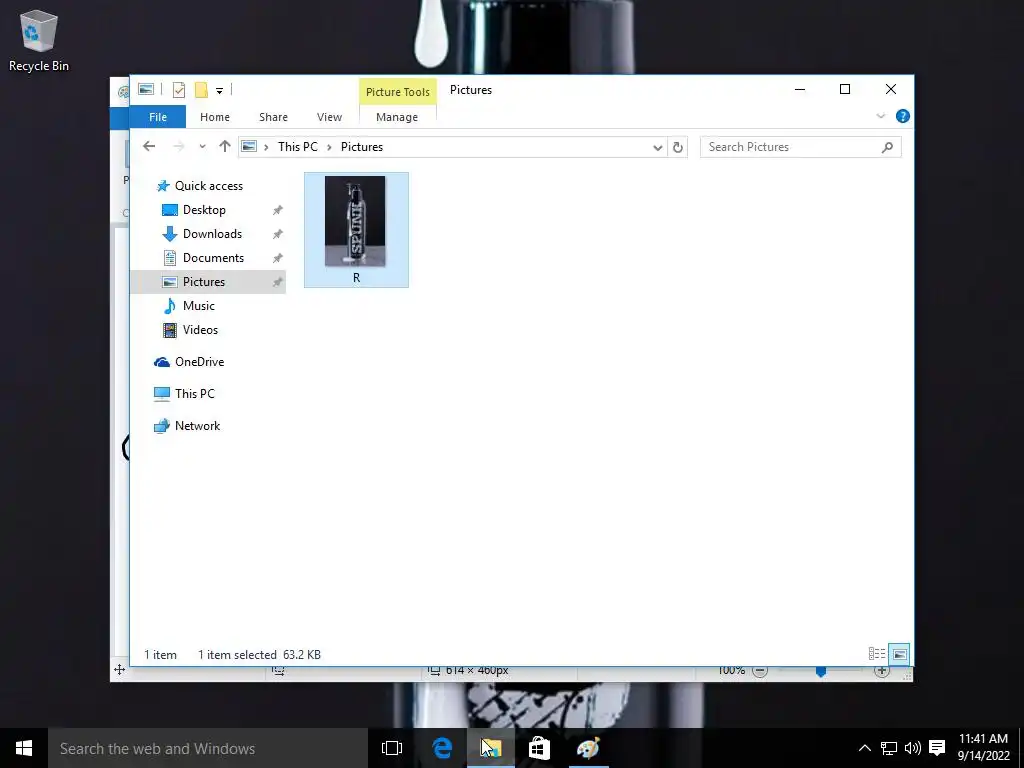This screenshot has width=1024, height=768.
Task: Open Customize Quick Access Toolbar dropdown
Action: click(x=219, y=91)
